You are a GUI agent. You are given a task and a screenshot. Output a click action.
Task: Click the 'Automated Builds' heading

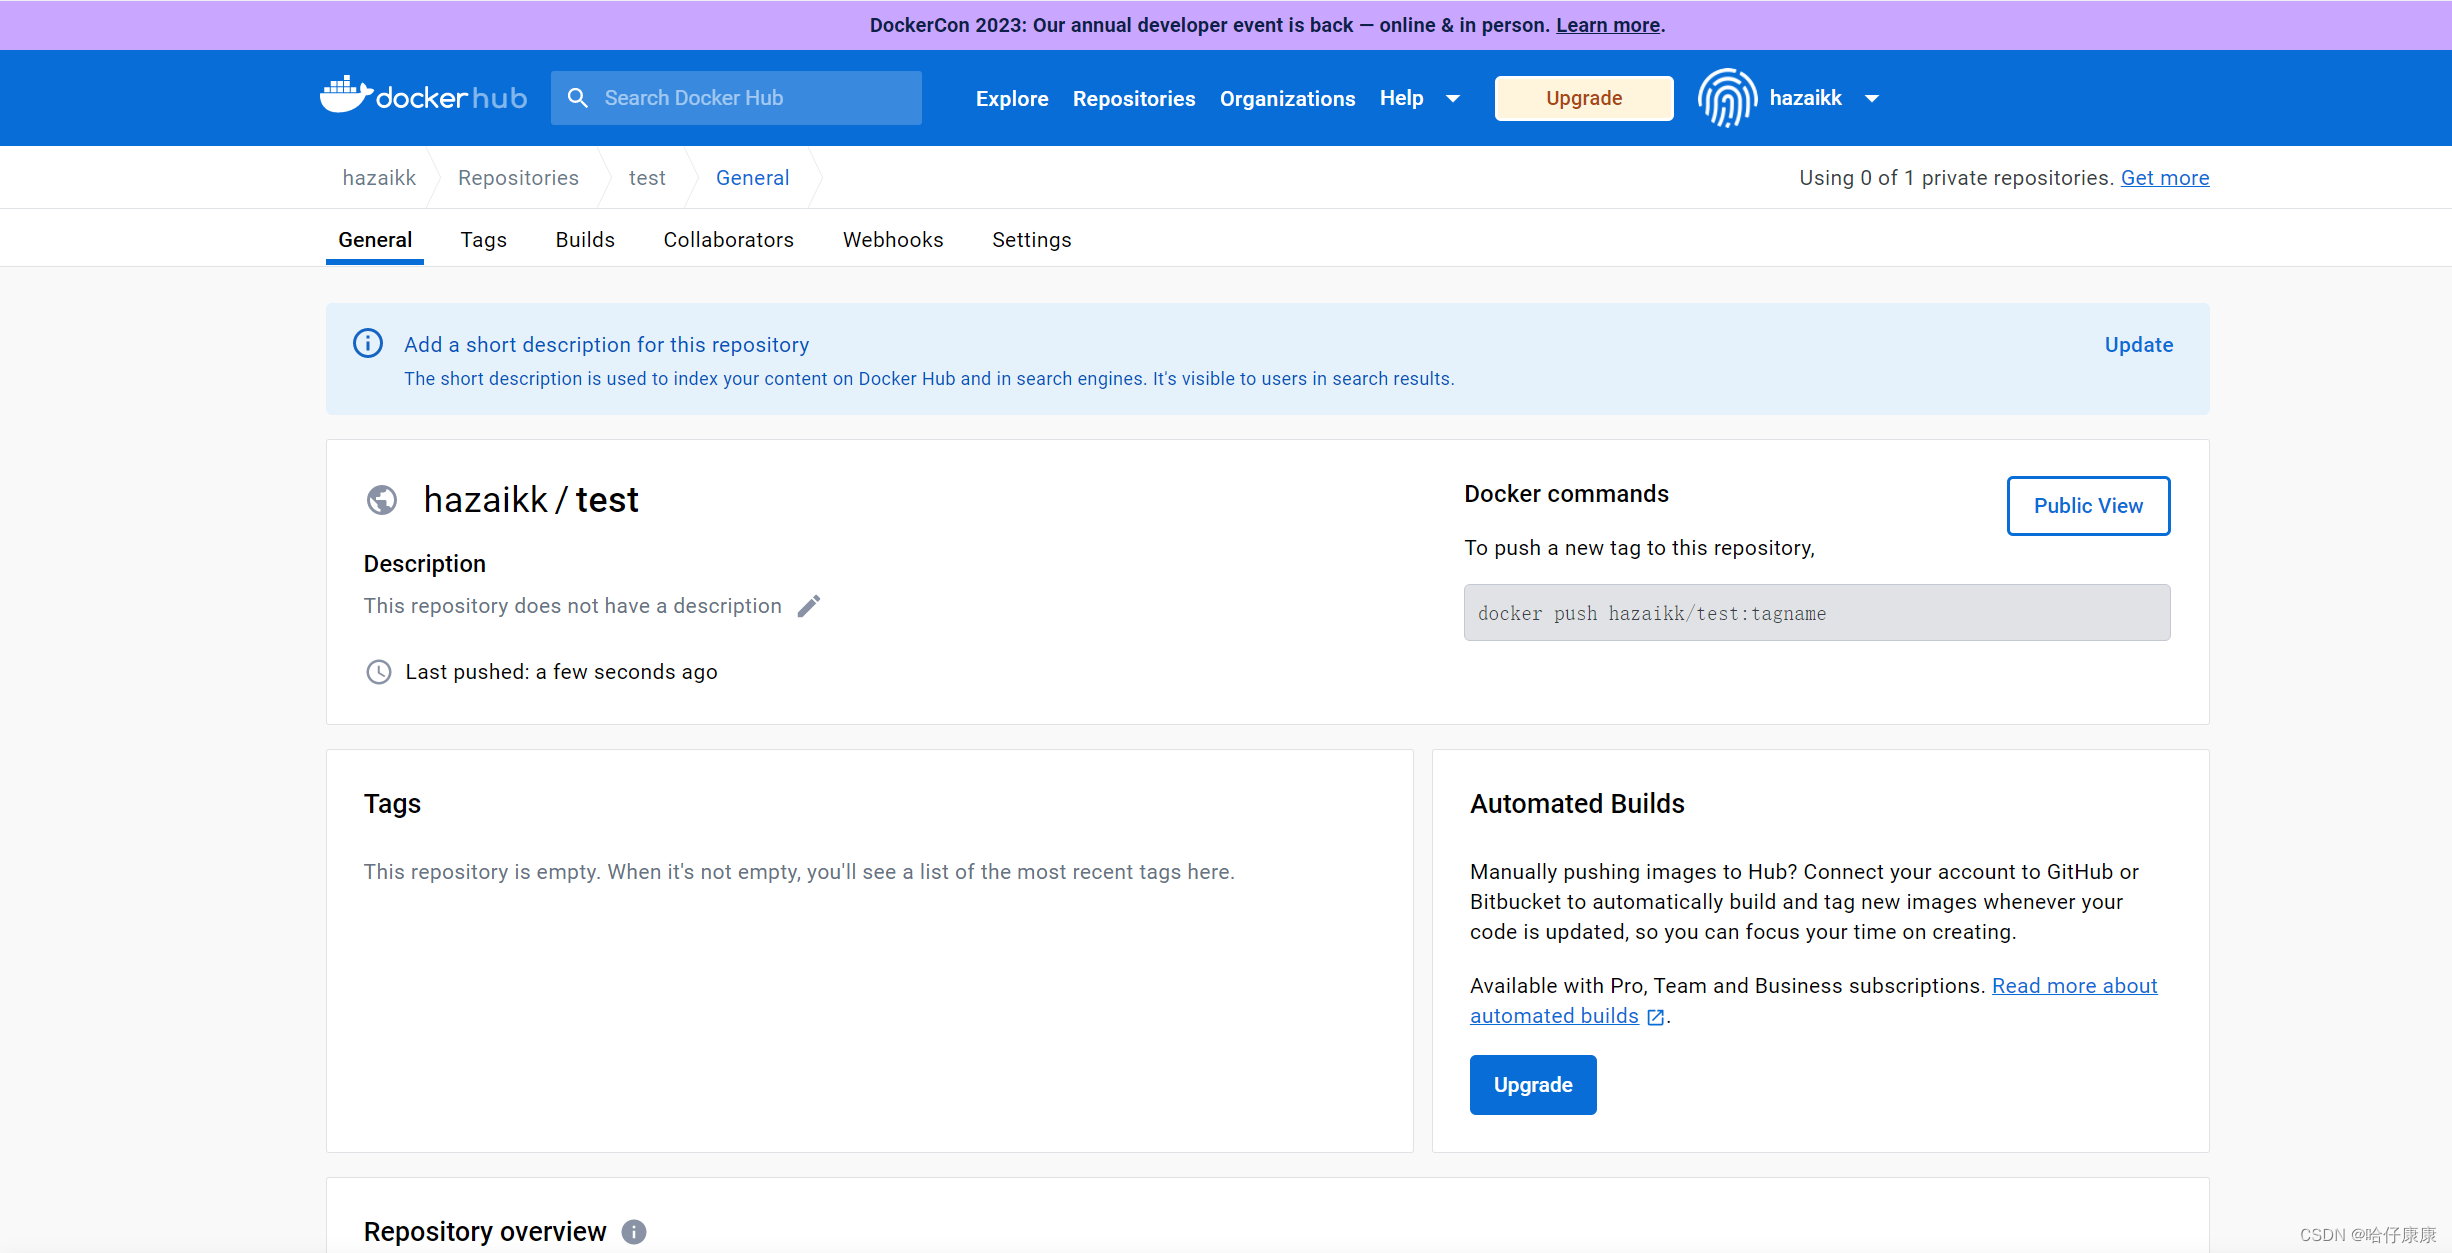(x=1577, y=804)
